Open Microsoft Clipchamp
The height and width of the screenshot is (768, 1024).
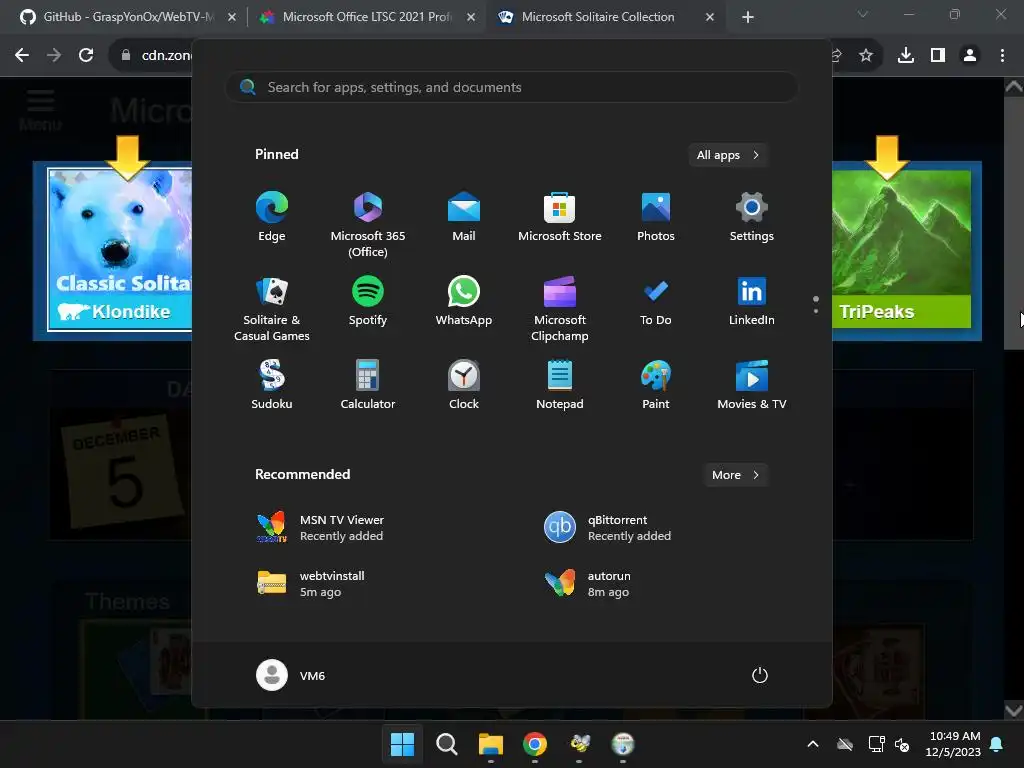(560, 309)
